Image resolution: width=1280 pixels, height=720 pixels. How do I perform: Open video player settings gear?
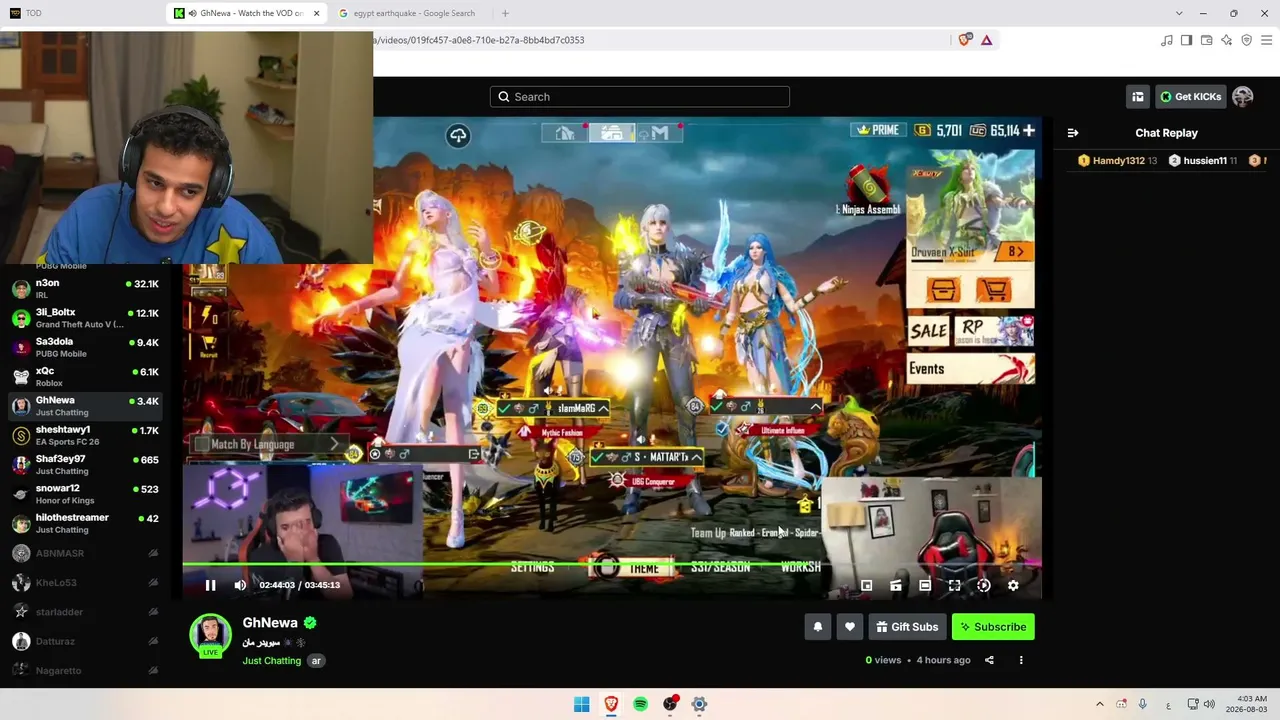[1013, 585]
